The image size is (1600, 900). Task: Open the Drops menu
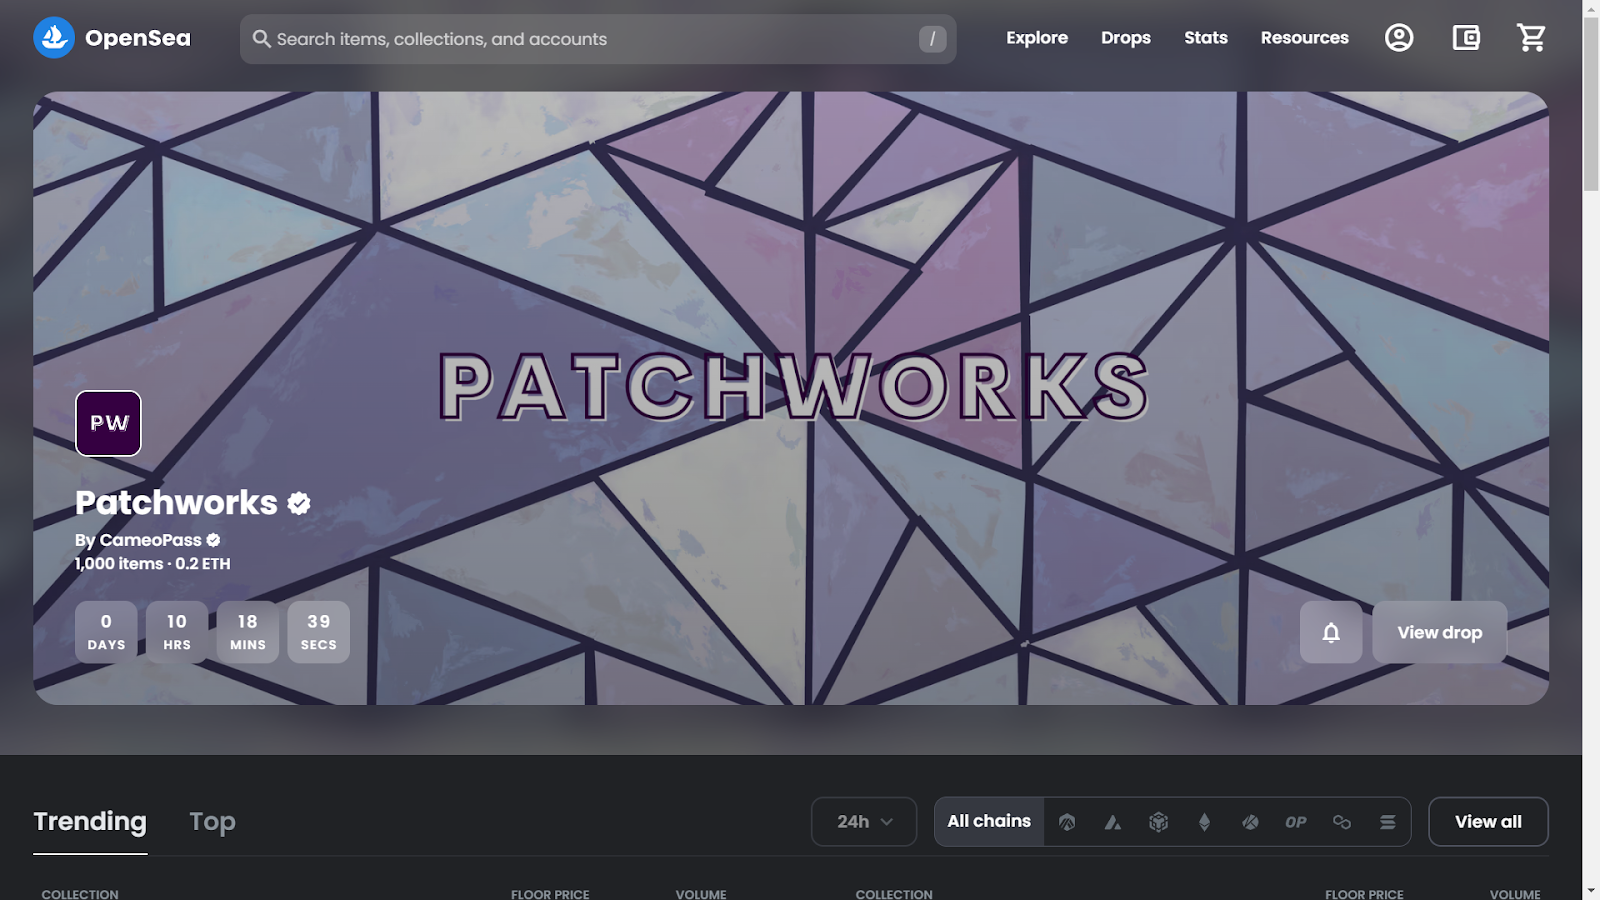coord(1126,38)
